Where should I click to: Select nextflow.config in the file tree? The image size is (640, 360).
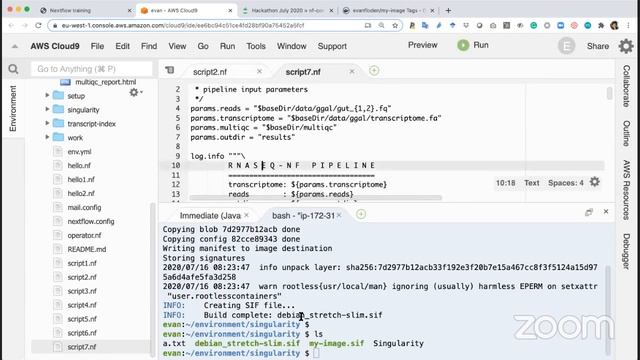pyautogui.click(x=91, y=221)
